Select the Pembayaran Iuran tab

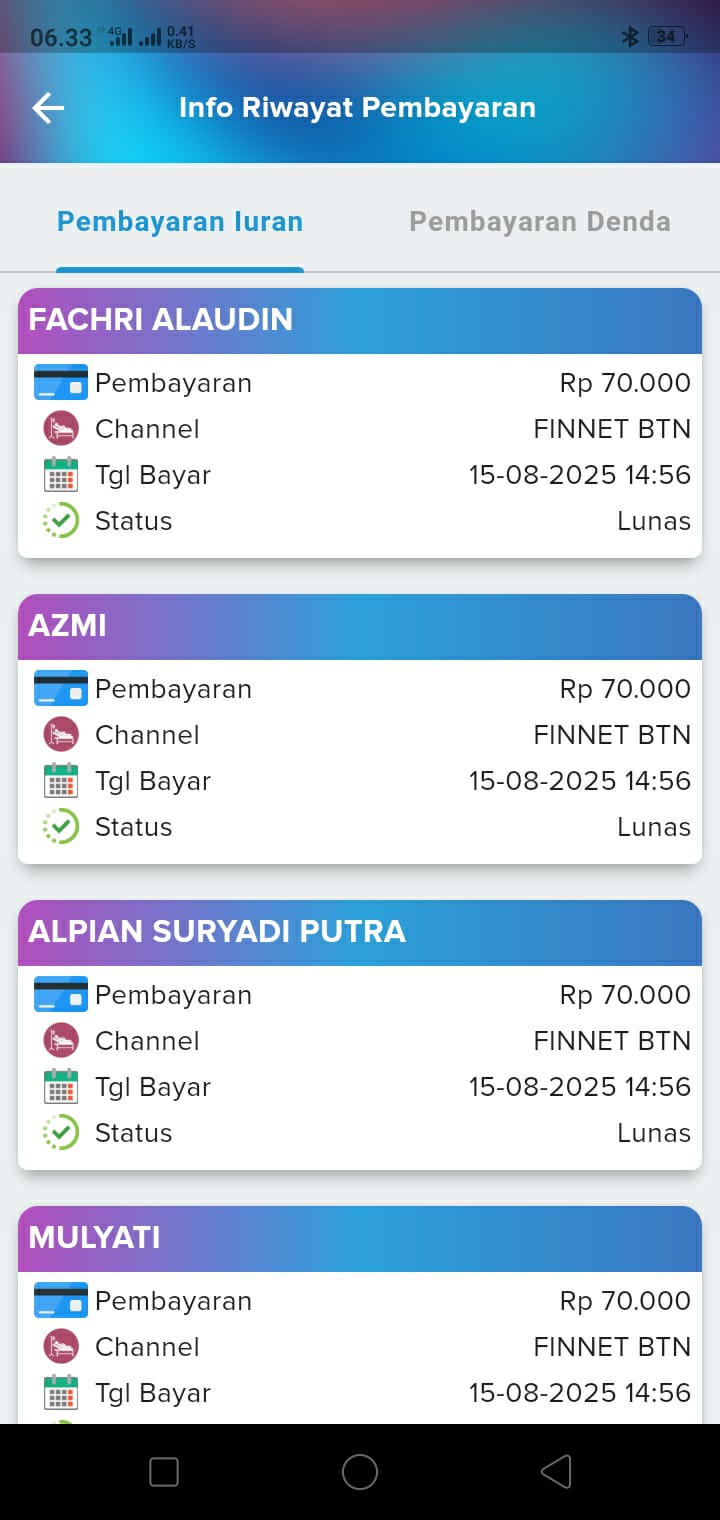(x=180, y=222)
